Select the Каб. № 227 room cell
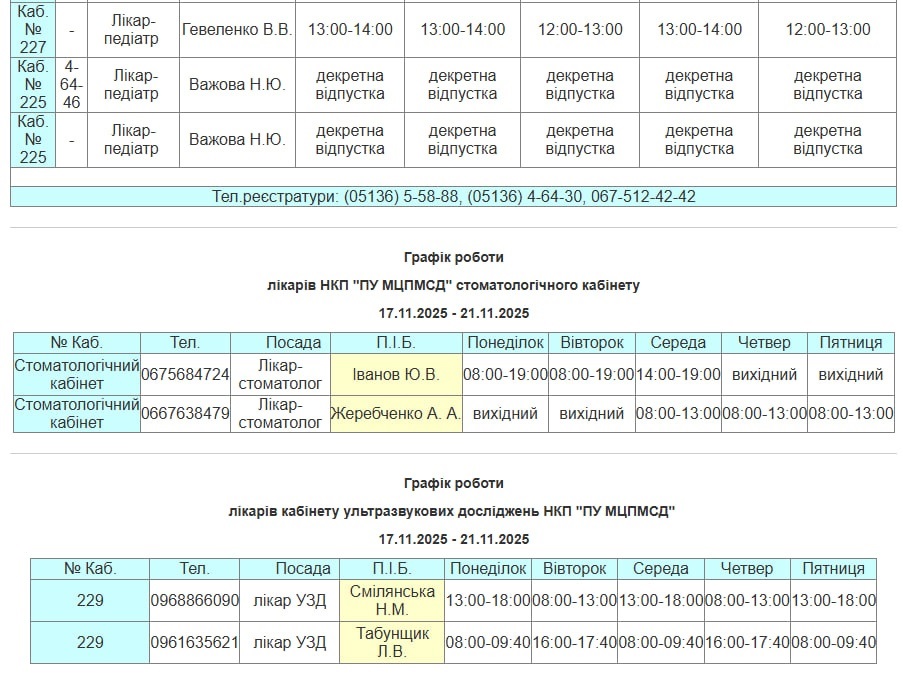The image size is (903, 677). click(x=32, y=29)
